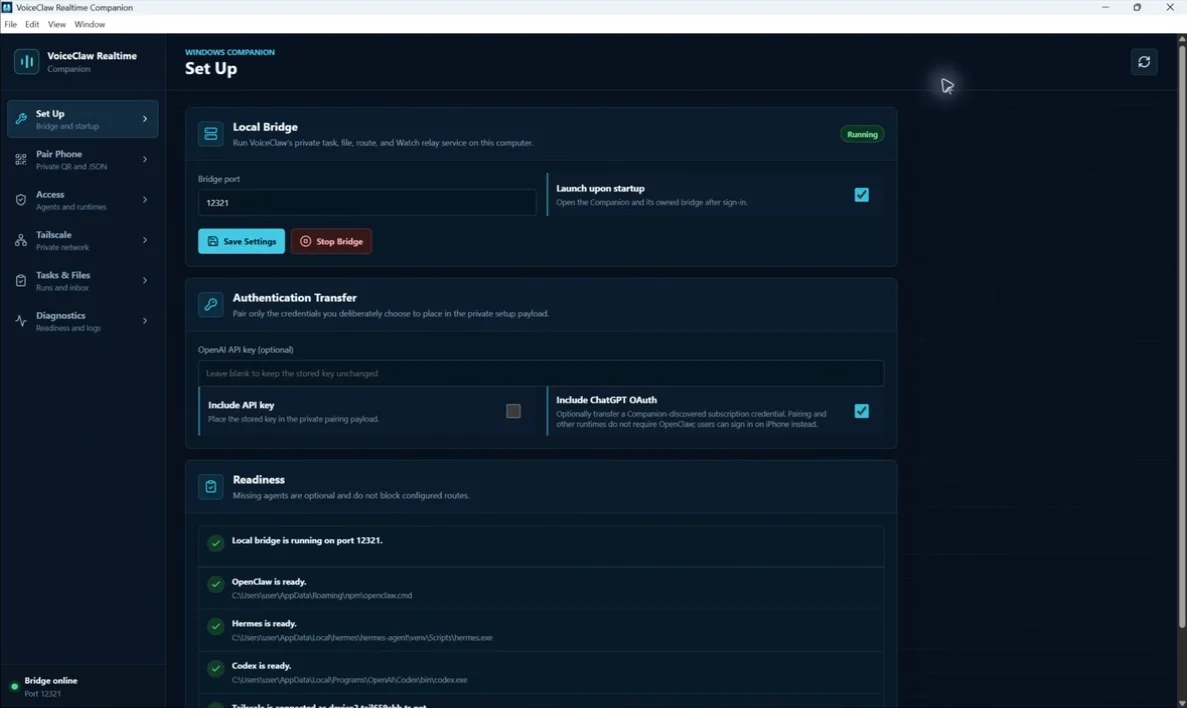Click the 'Authentication Transfer' heading
The image size is (1187, 708).
coord(294,298)
